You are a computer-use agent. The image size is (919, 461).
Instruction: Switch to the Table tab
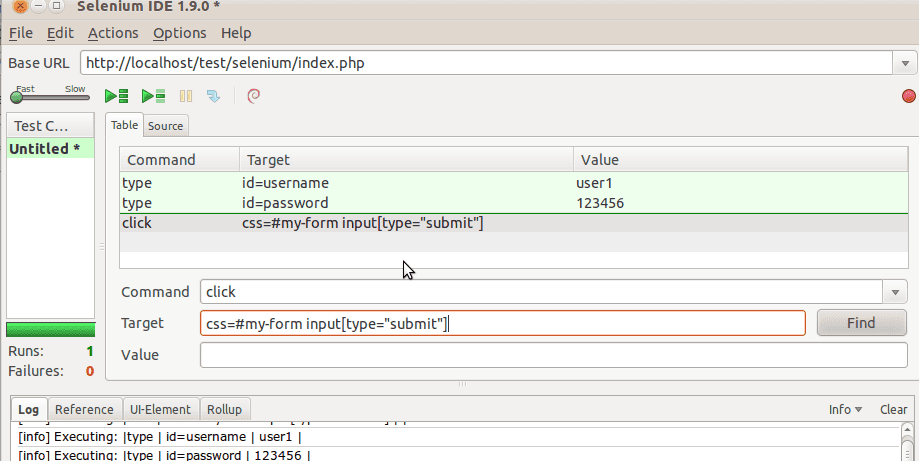tap(124, 125)
